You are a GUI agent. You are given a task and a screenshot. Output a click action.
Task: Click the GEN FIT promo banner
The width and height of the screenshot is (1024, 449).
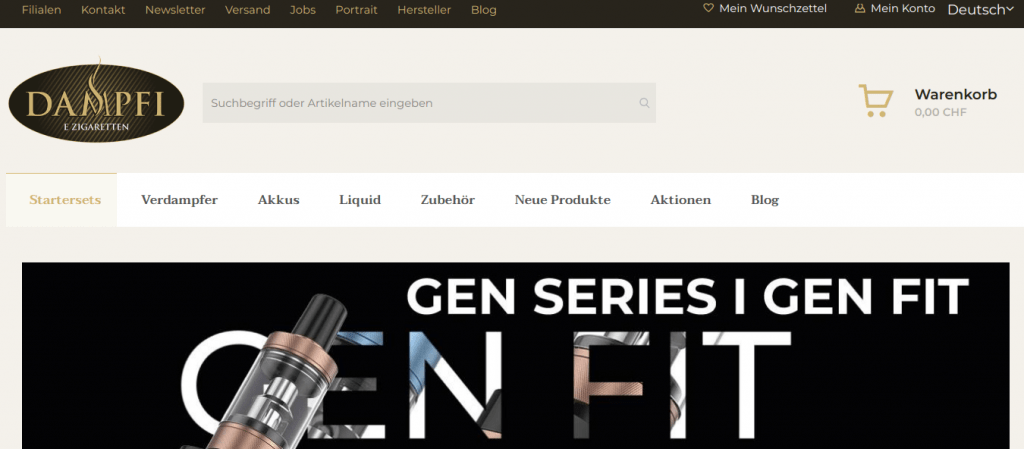pos(515,356)
